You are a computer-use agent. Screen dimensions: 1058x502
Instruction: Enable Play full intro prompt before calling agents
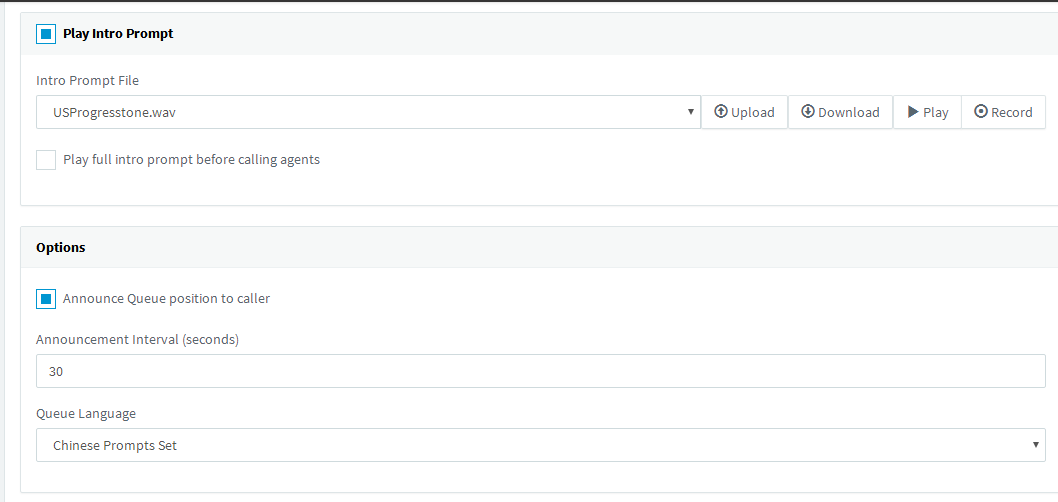click(x=46, y=160)
